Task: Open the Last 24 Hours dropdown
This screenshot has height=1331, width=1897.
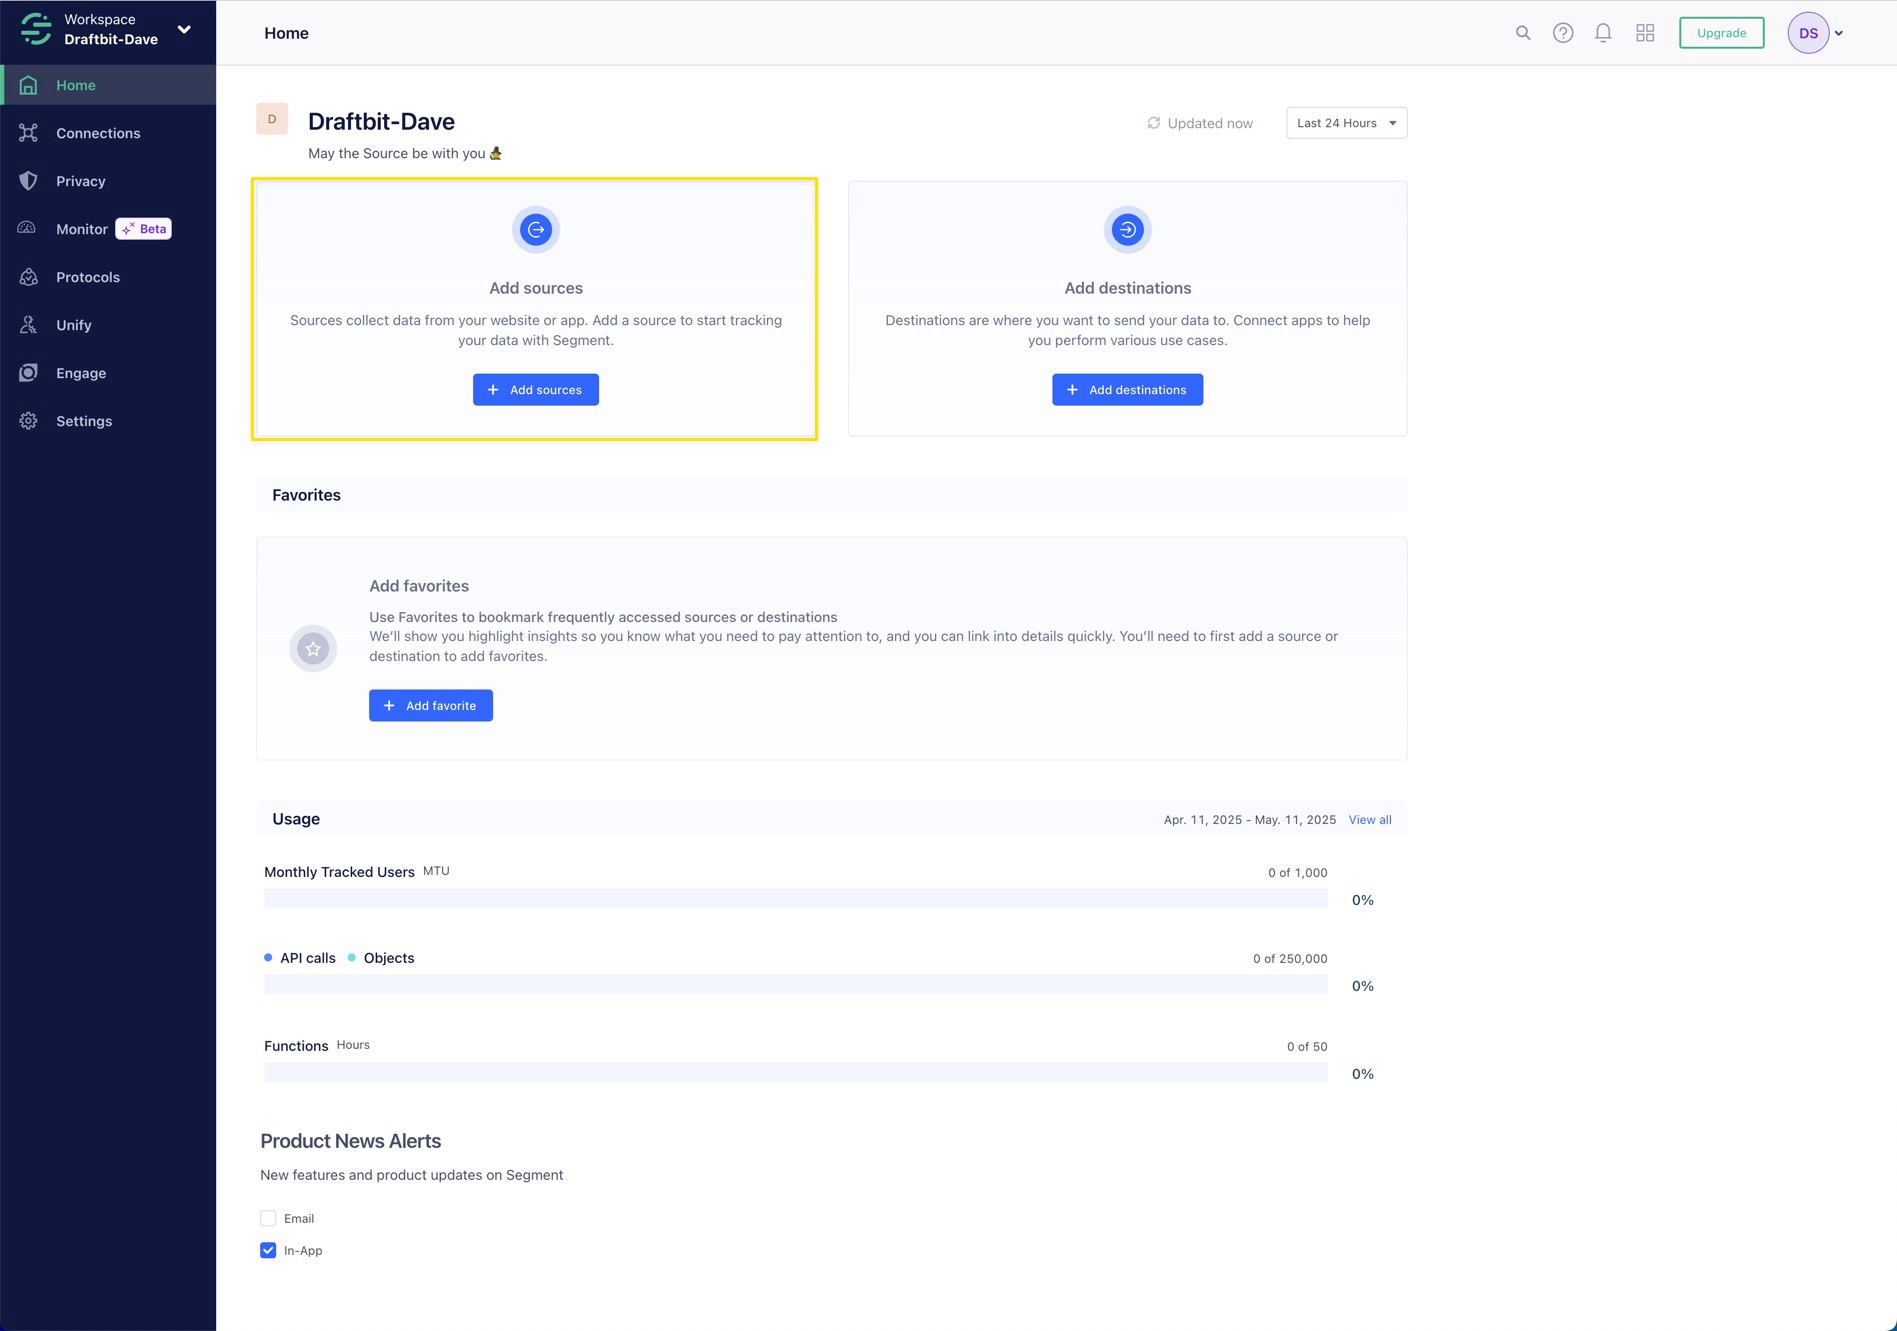Action: [1346, 123]
